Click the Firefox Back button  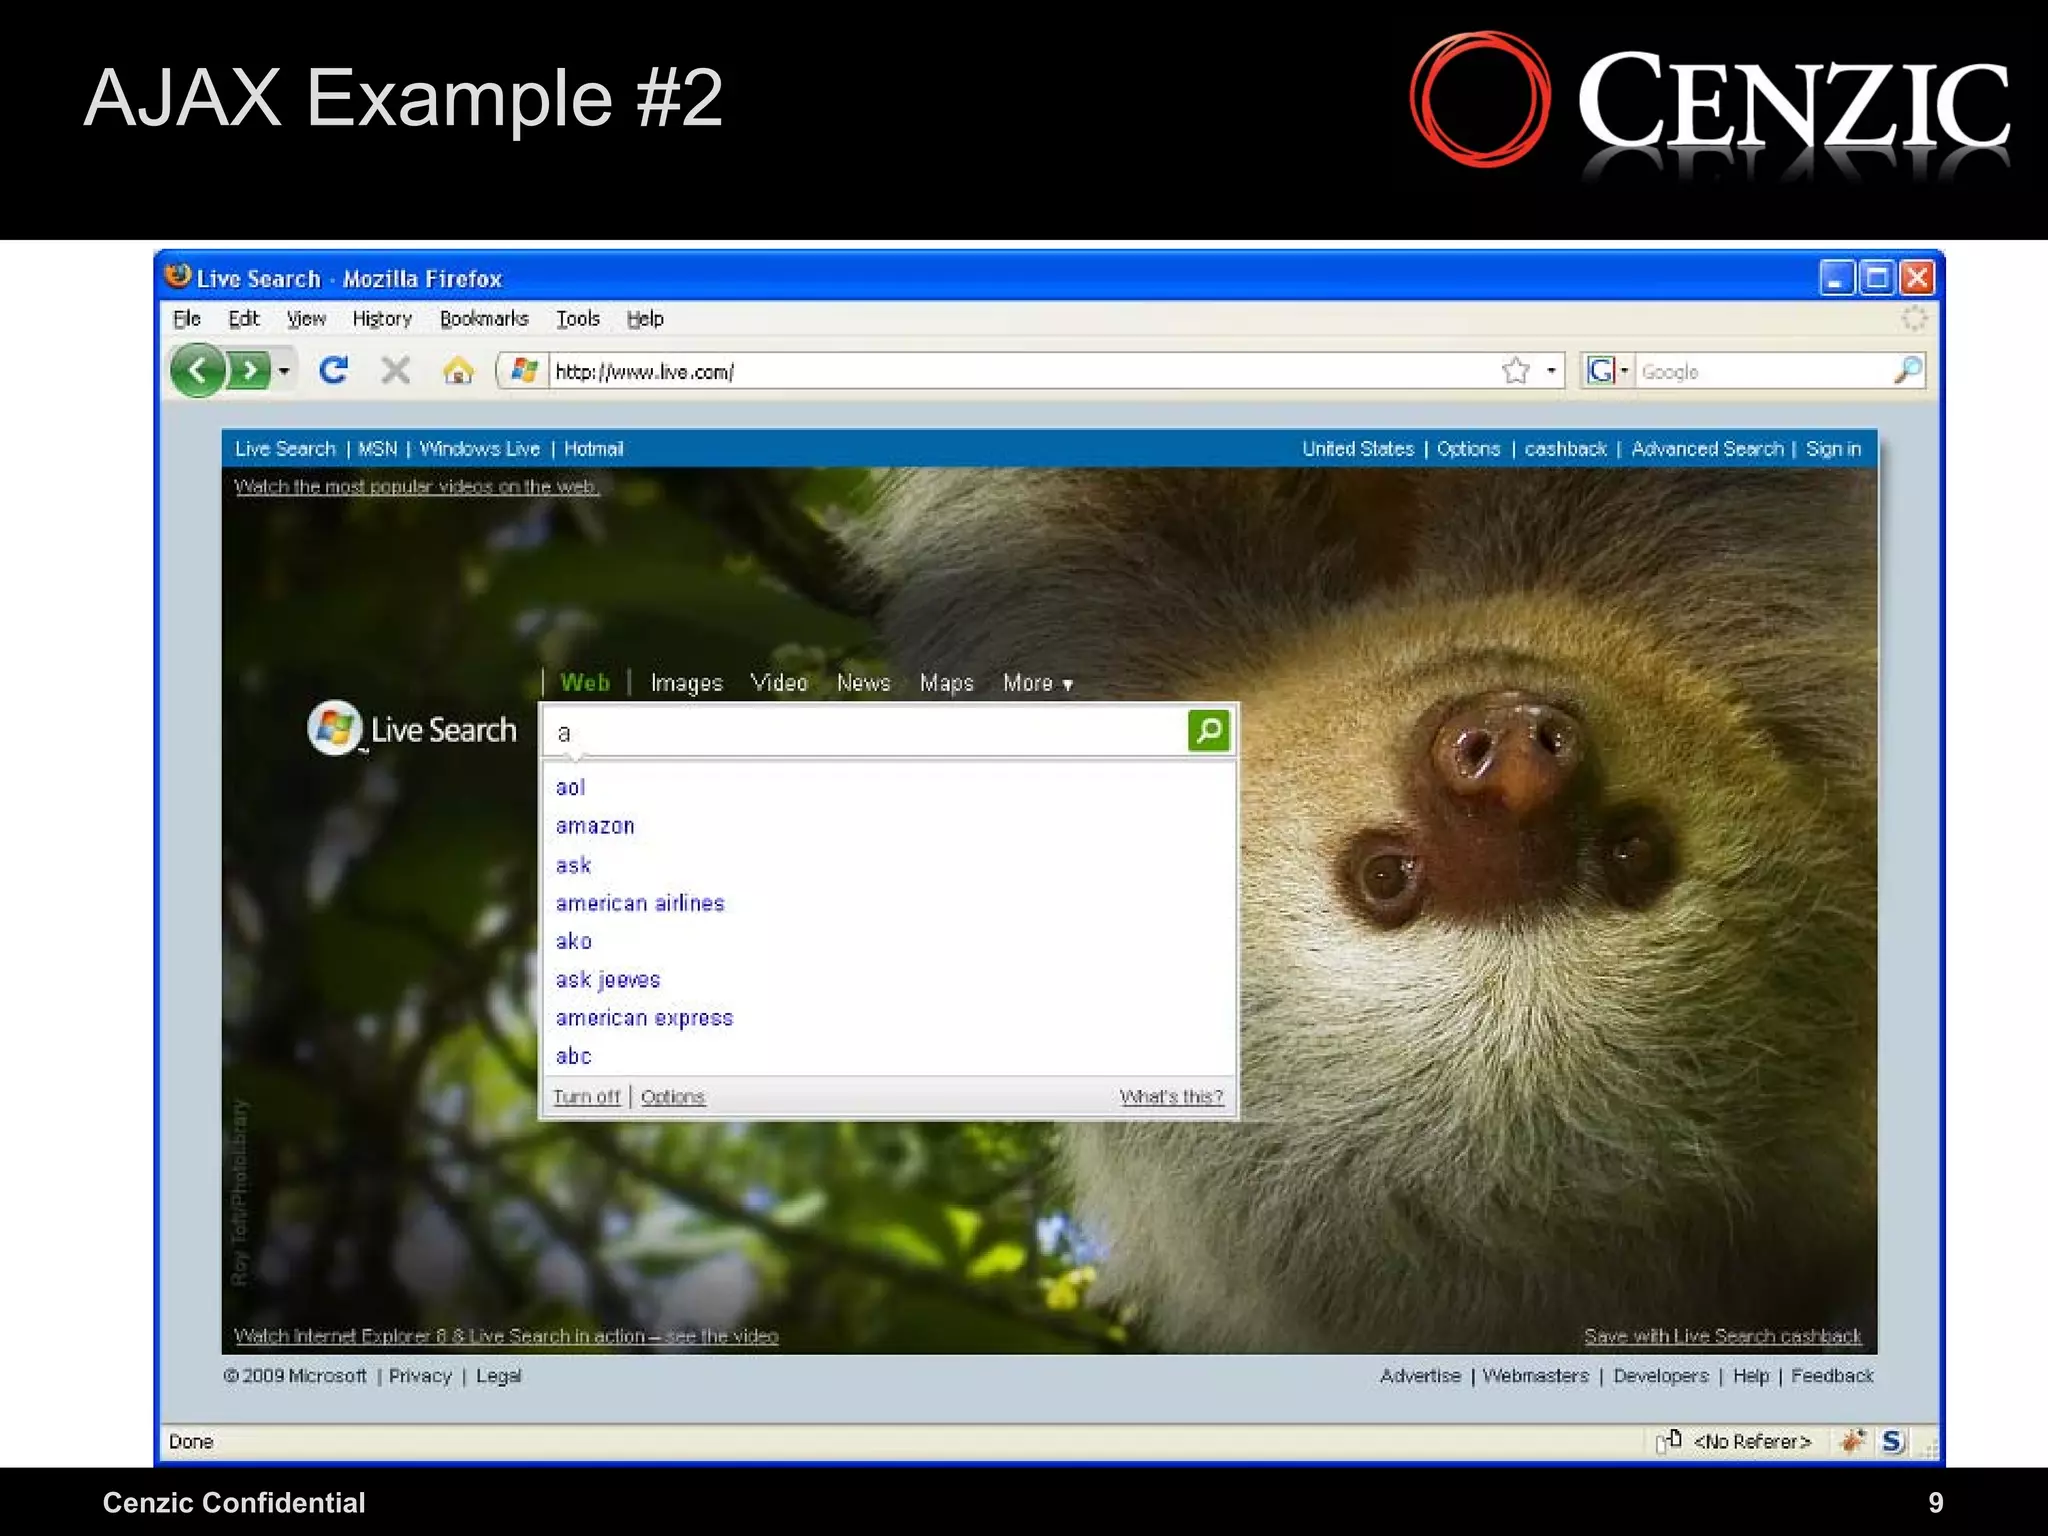(197, 371)
